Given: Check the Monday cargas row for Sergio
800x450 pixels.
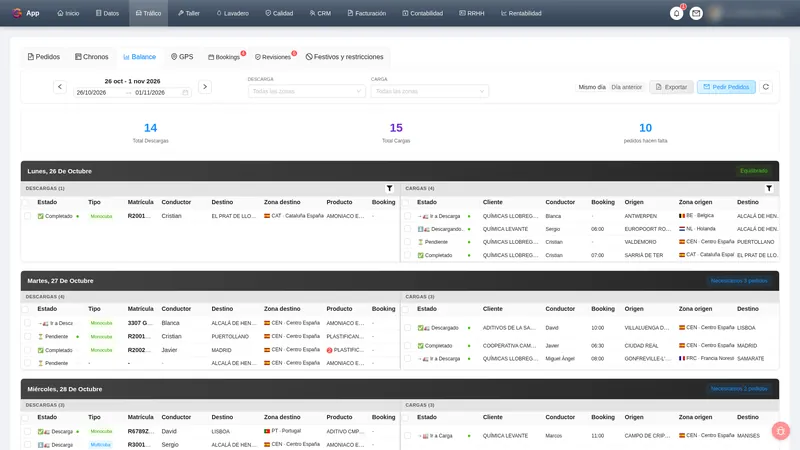Looking at the screenshot, I should point(408,229).
